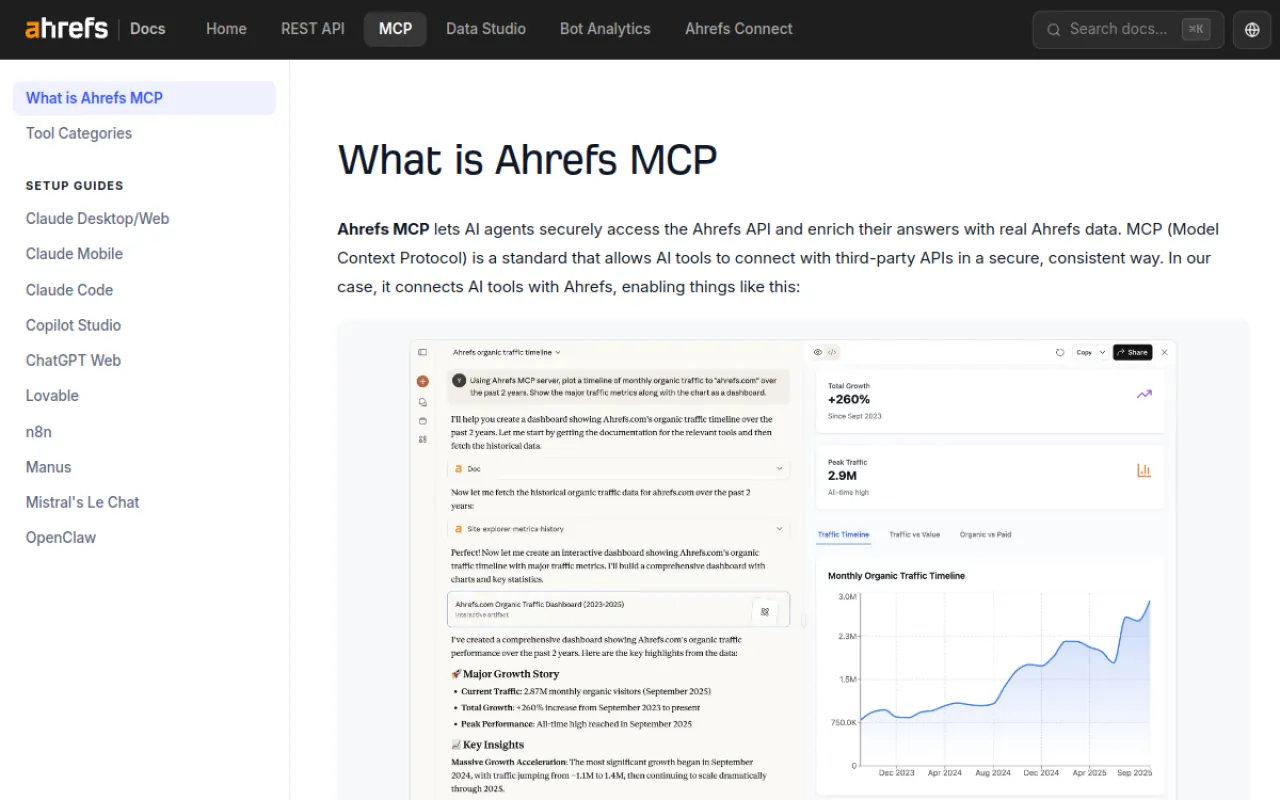Open What is Ahrefs MCP in the sidebar
Screen dimensions: 1280x800
point(144,98)
